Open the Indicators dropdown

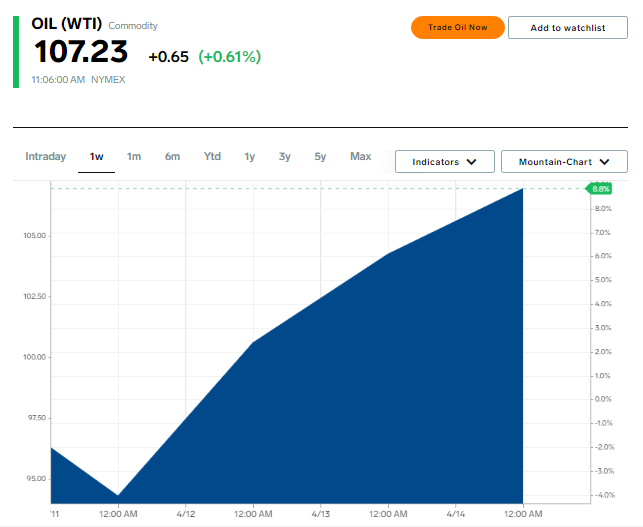tap(445, 162)
